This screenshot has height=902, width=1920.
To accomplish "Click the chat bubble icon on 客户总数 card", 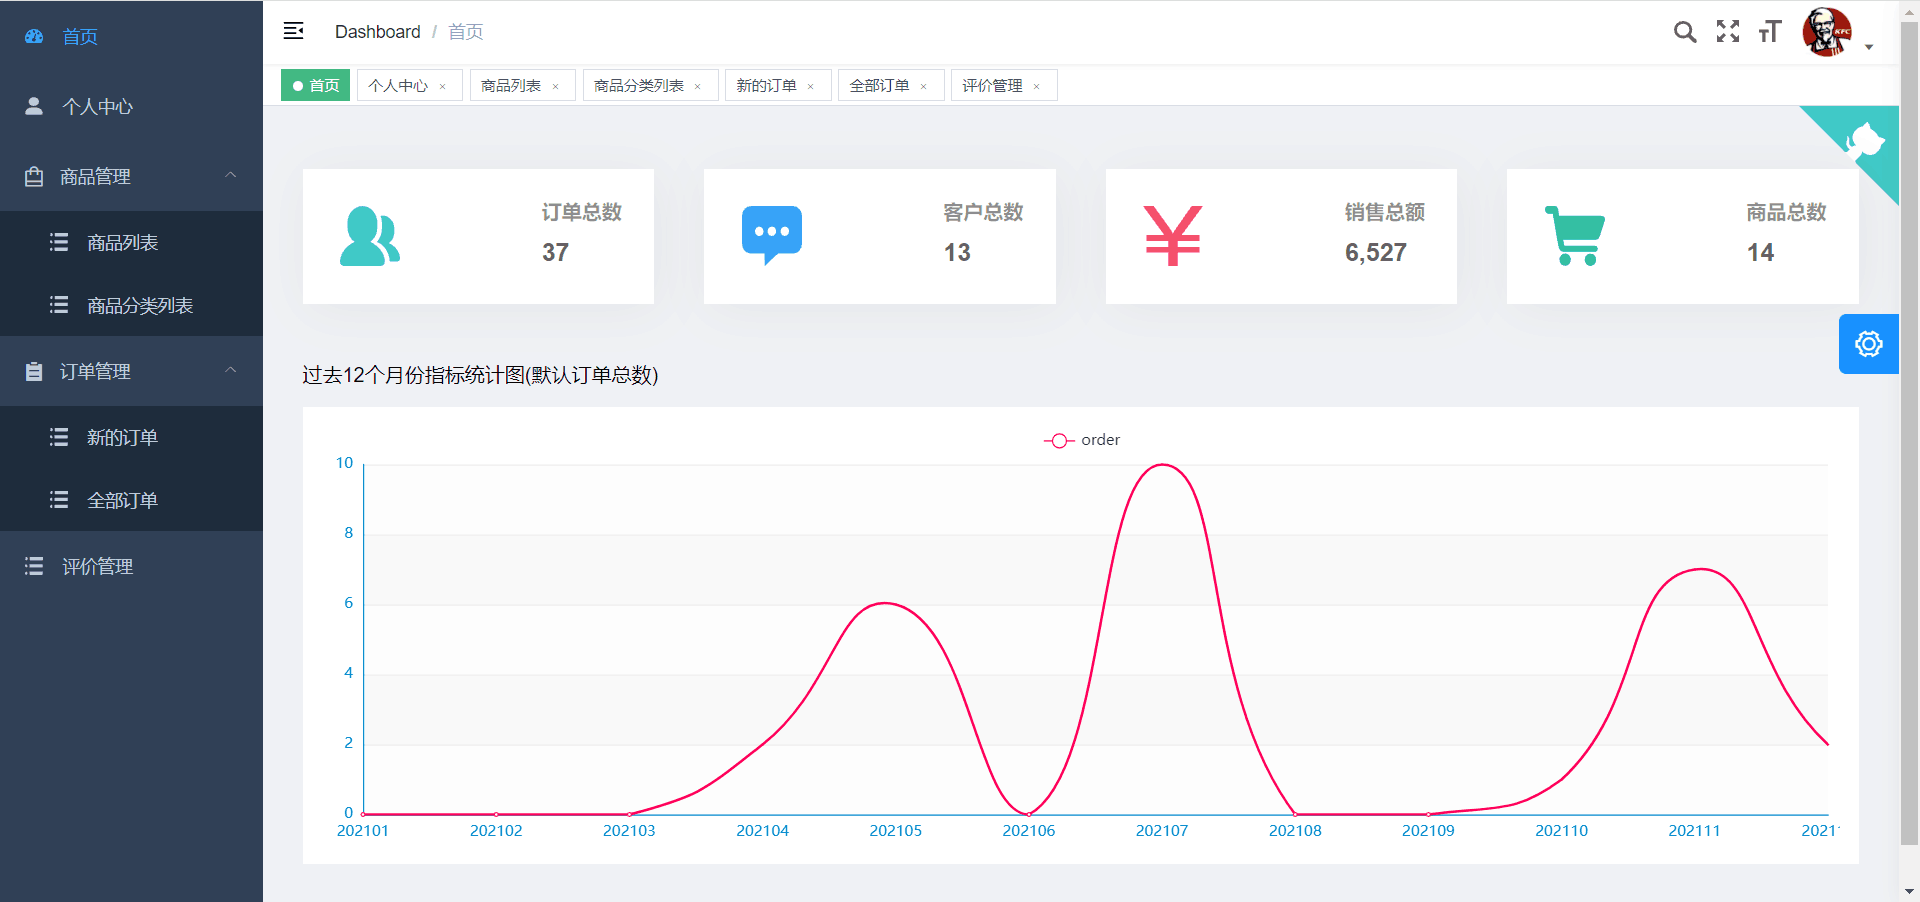I will [772, 236].
